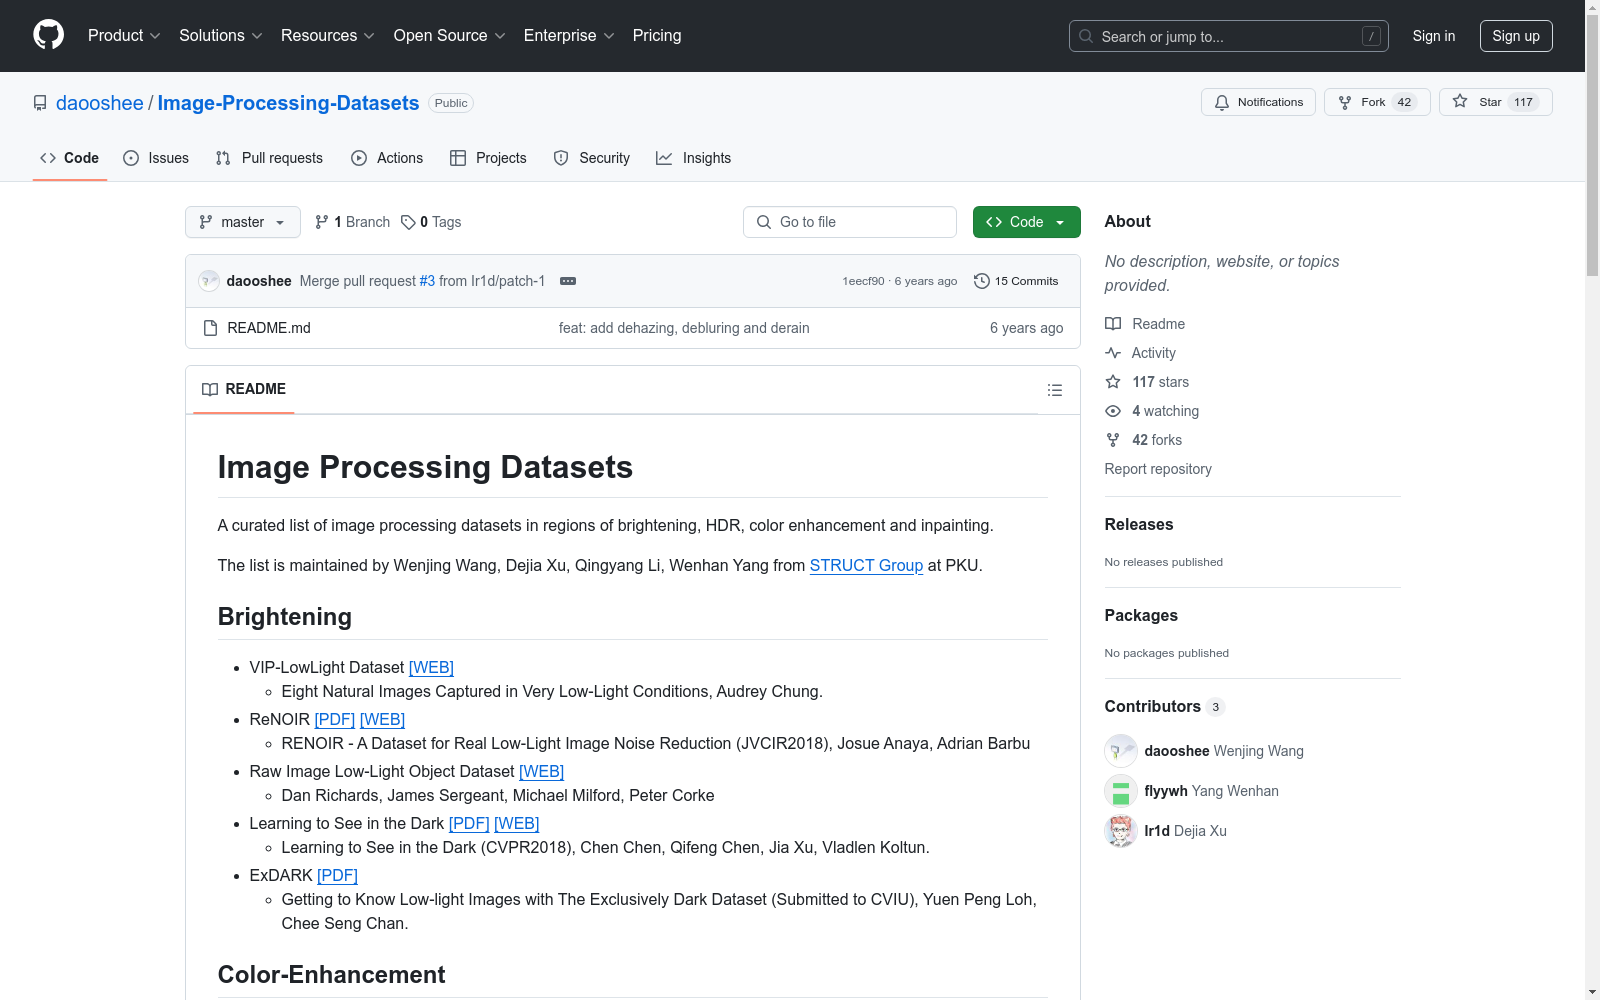Click the Sign up button

pyautogui.click(x=1516, y=36)
